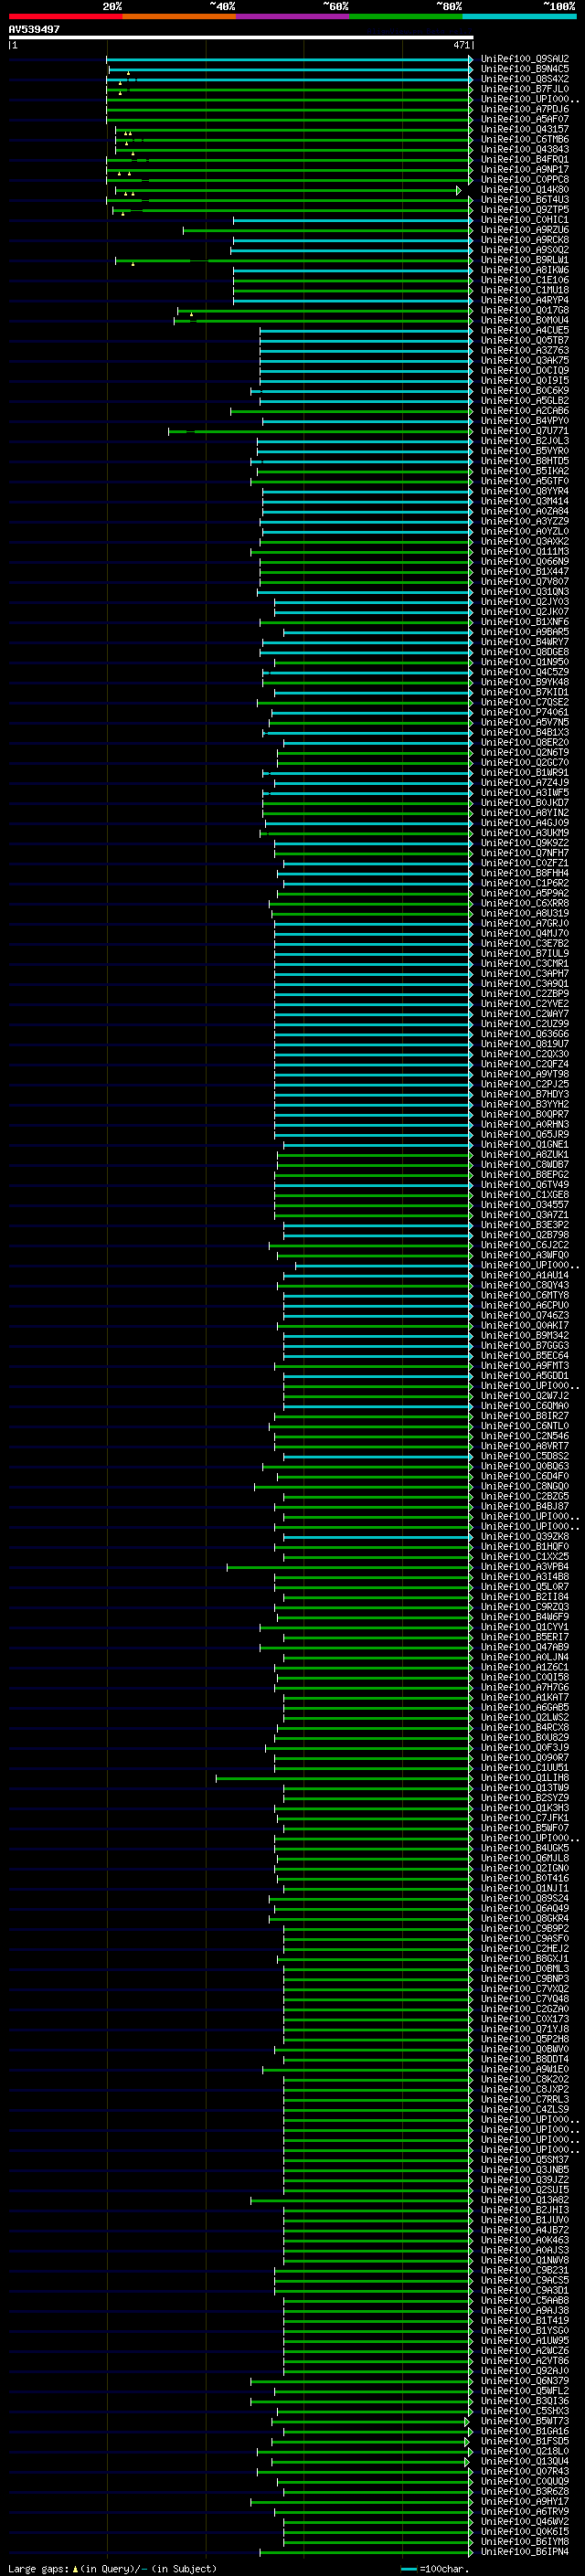Open hit UniRef100_Q8S4X2
Image resolution: width=585 pixels, height=2576 pixels.
tap(525, 79)
